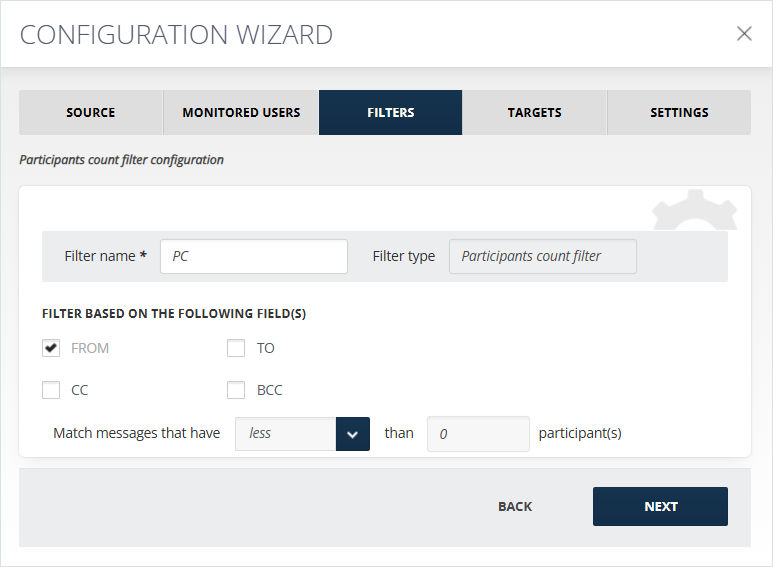The width and height of the screenshot is (773, 567).
Task: Focus the Filter name input field
Action: pyautogui.click(x=254, y=256)
